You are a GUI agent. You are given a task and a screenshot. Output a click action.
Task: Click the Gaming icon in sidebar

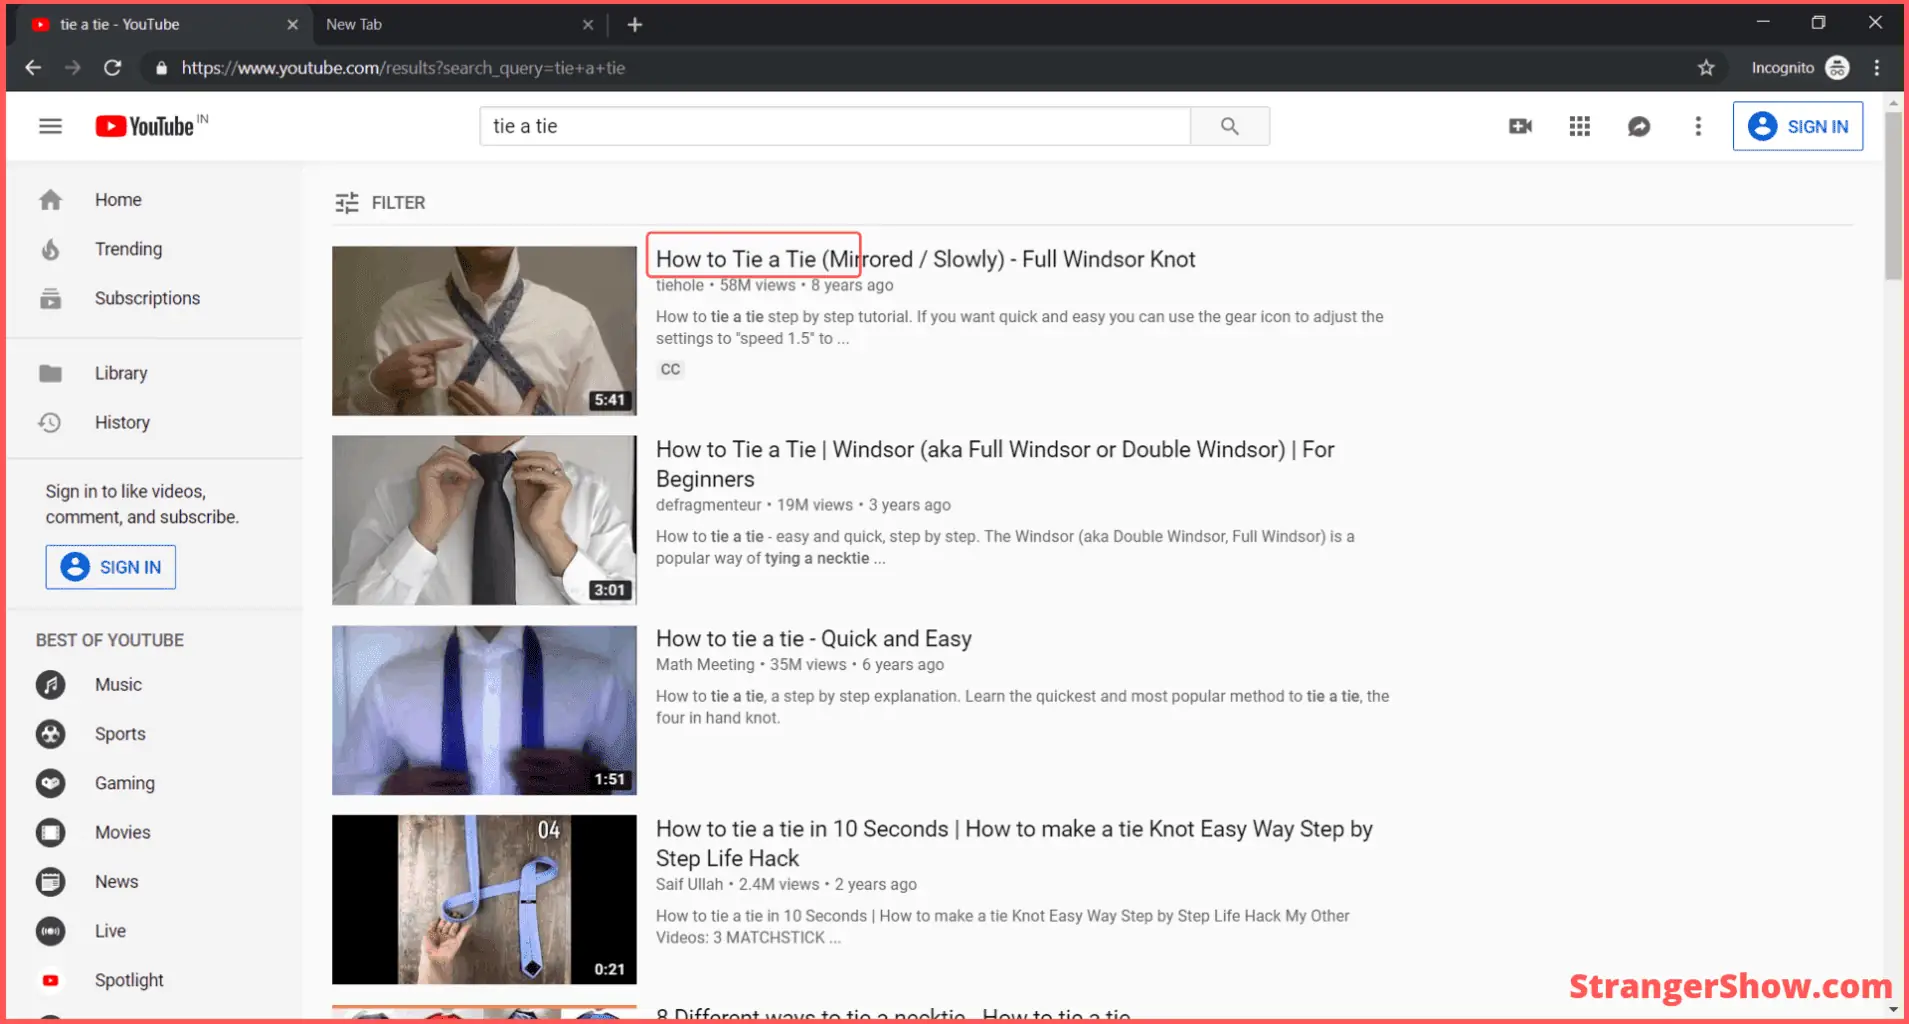coord(50,783)
